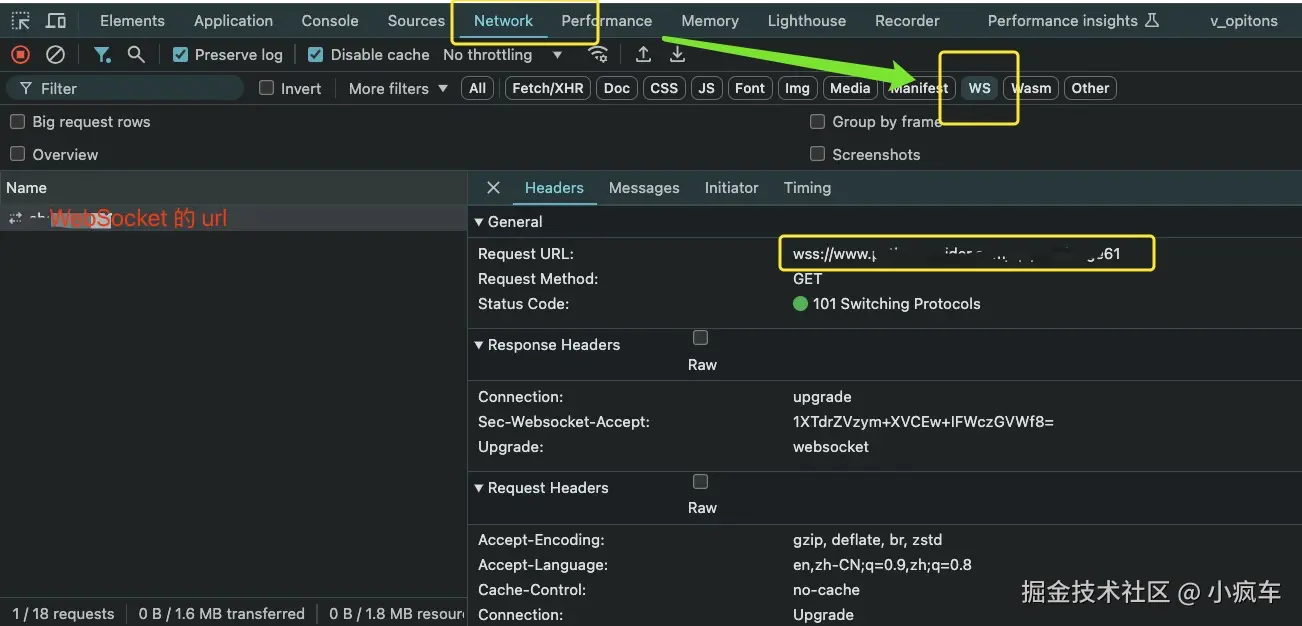Filter requests by Img type
The height and width of the screenshot is (626, 1302).
(x=797, y=88)
